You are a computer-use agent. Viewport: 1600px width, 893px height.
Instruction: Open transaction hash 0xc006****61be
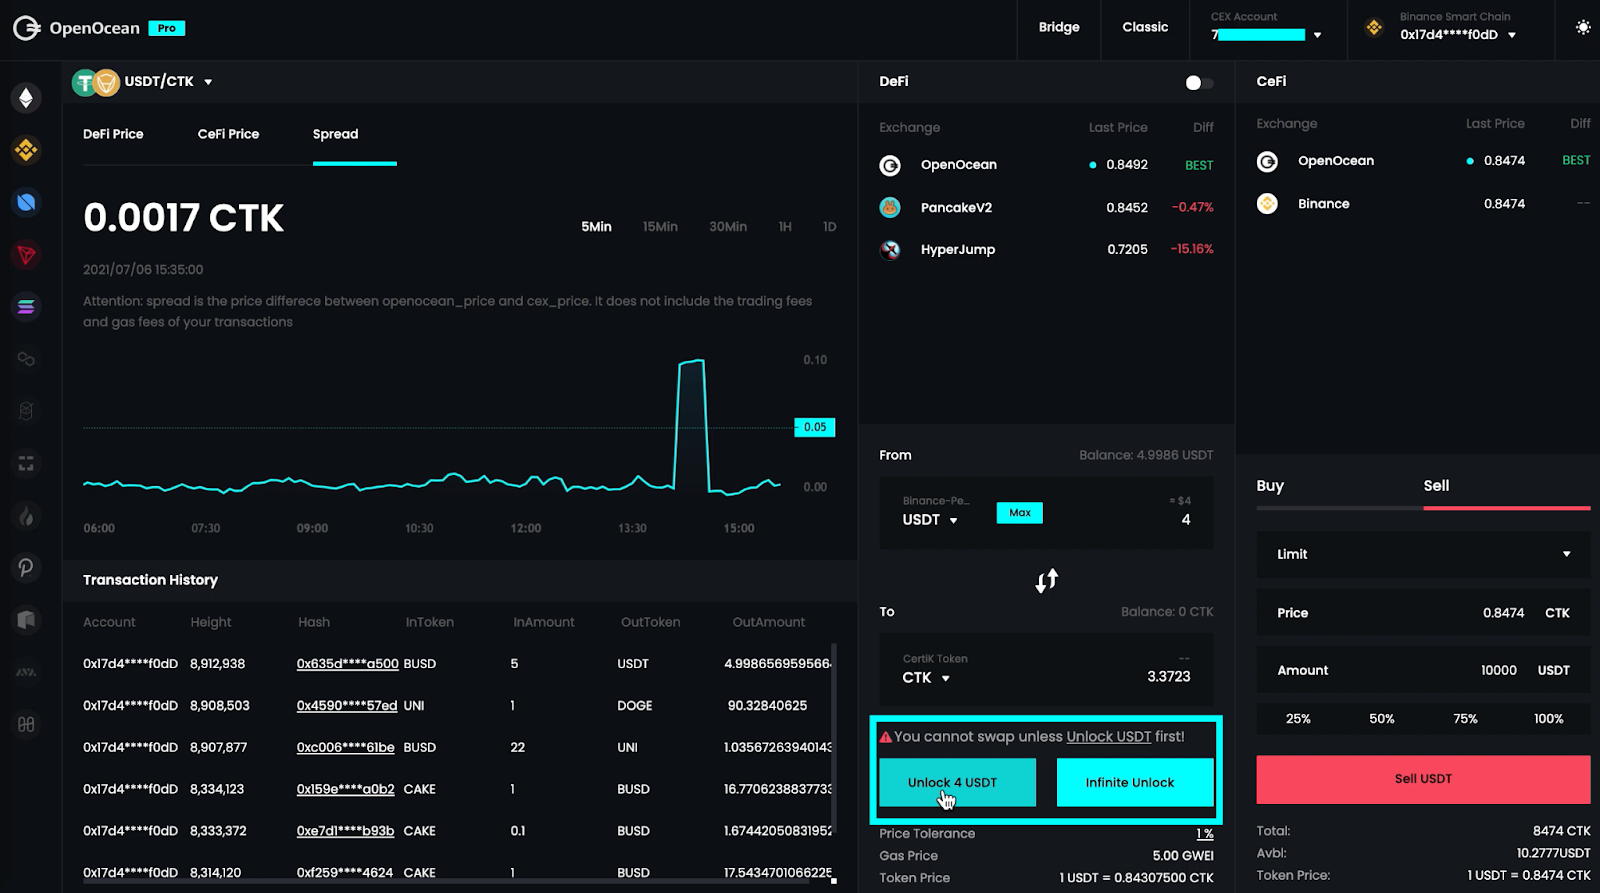pos(345,748)
